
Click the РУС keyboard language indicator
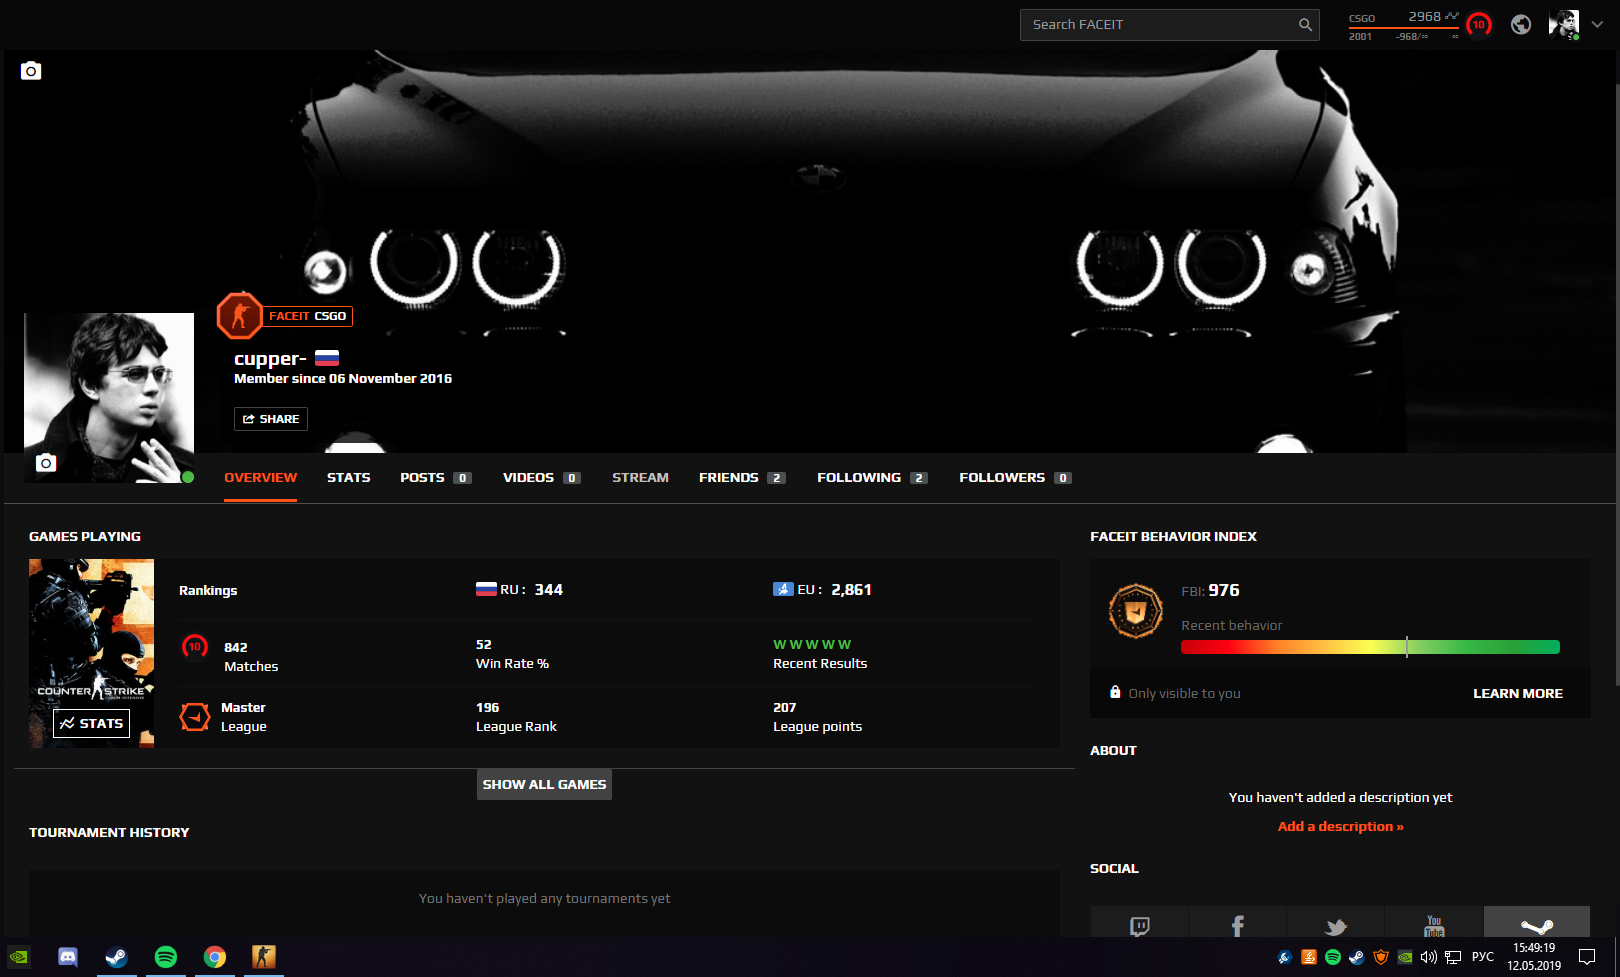pyautogui.click(x=1483, y=957)
